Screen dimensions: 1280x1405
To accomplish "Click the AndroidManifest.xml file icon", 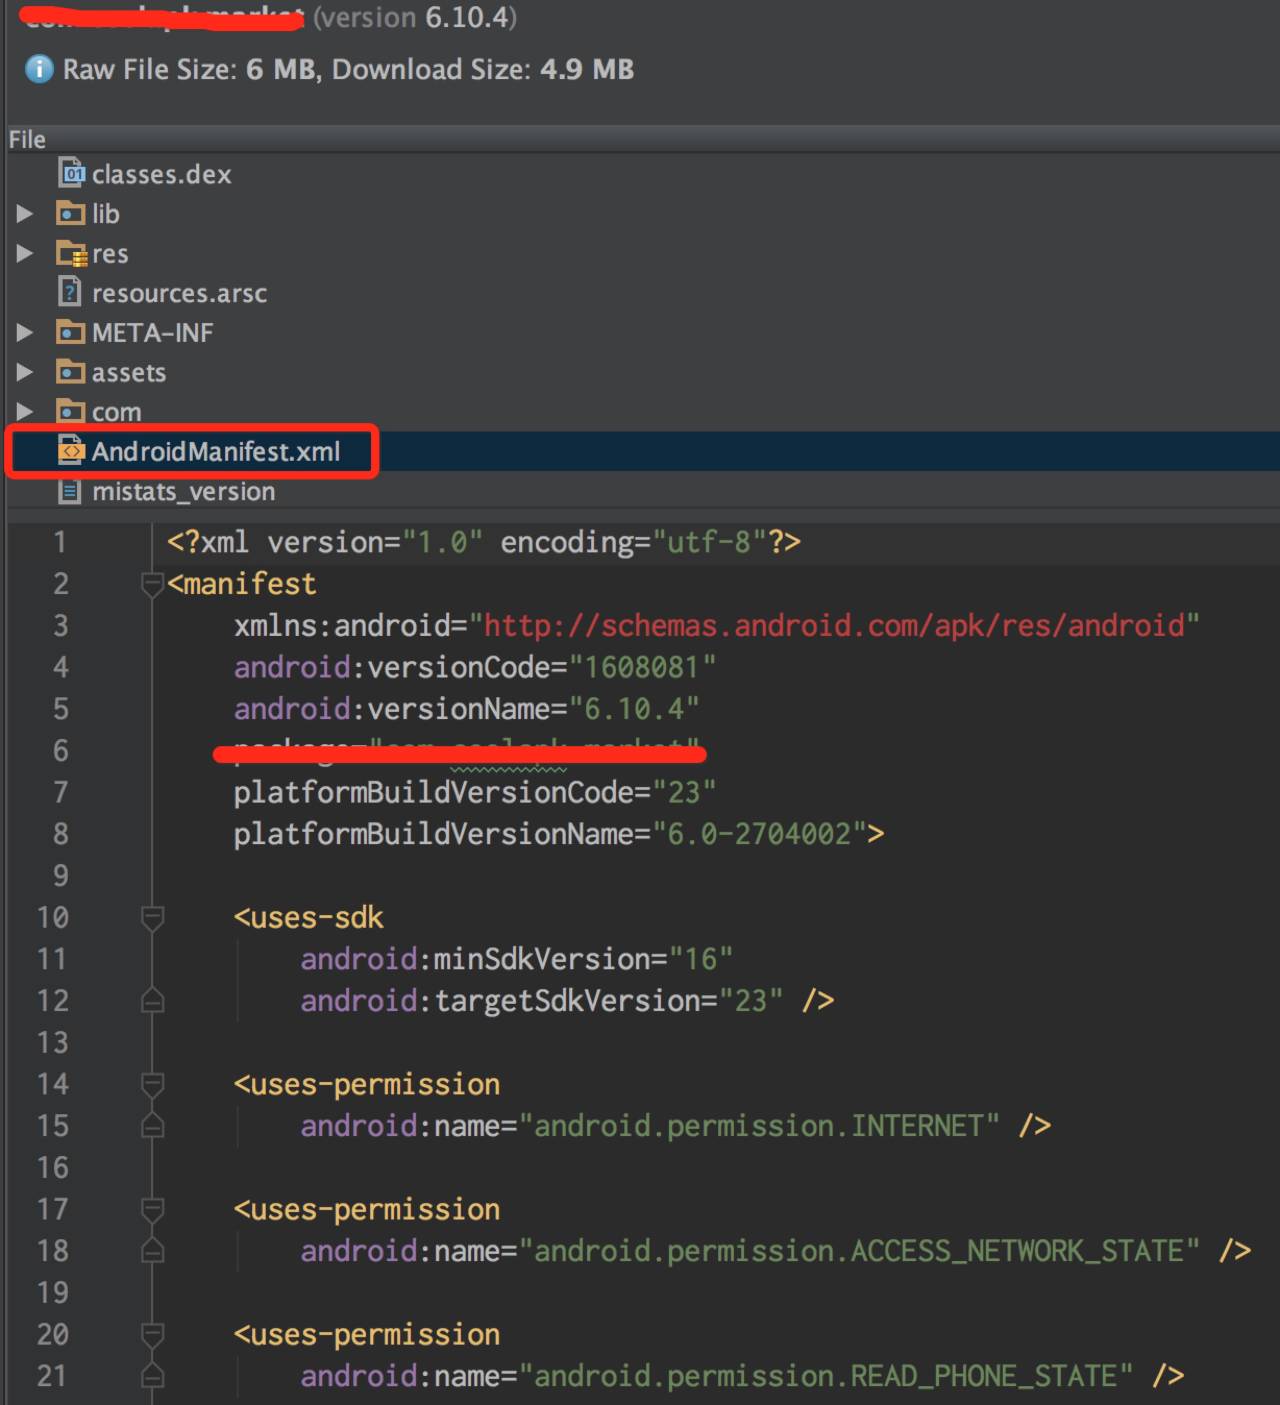I will [x=71, y=452].
